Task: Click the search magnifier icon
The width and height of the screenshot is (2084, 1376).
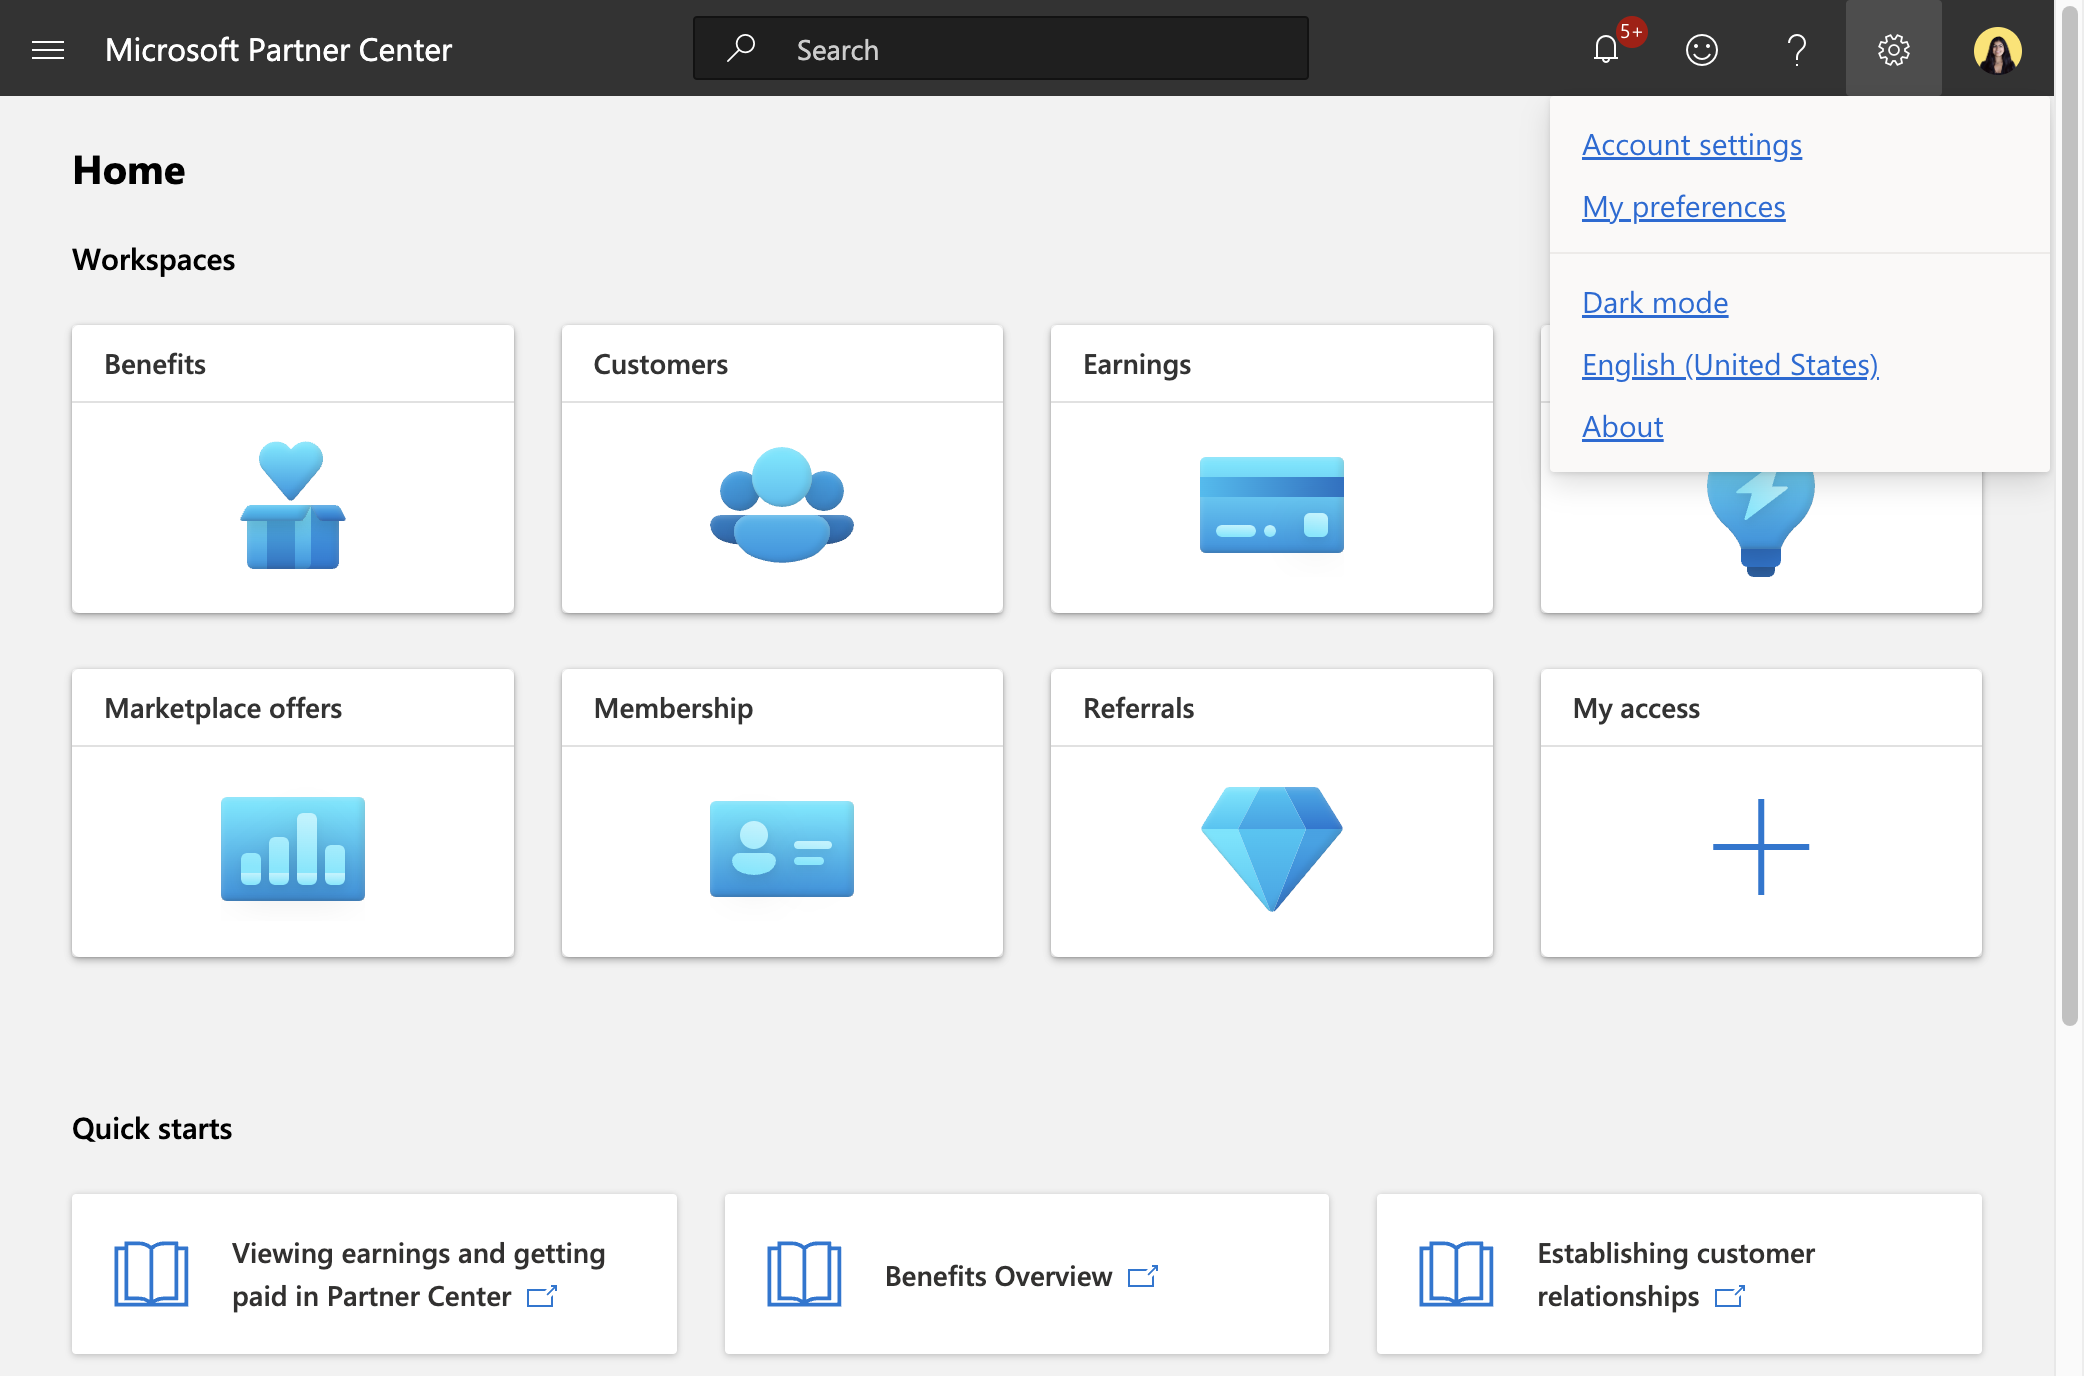Action: pos(741,48)
